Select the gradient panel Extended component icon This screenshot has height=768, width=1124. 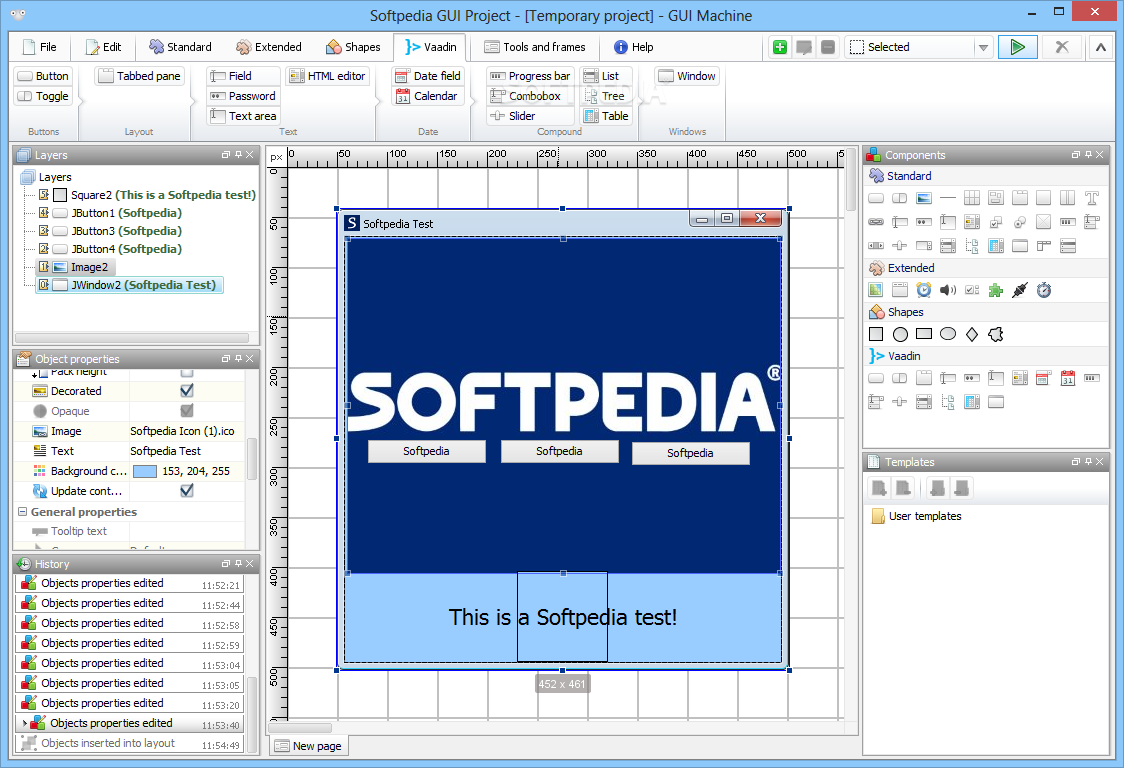[876, 290]
